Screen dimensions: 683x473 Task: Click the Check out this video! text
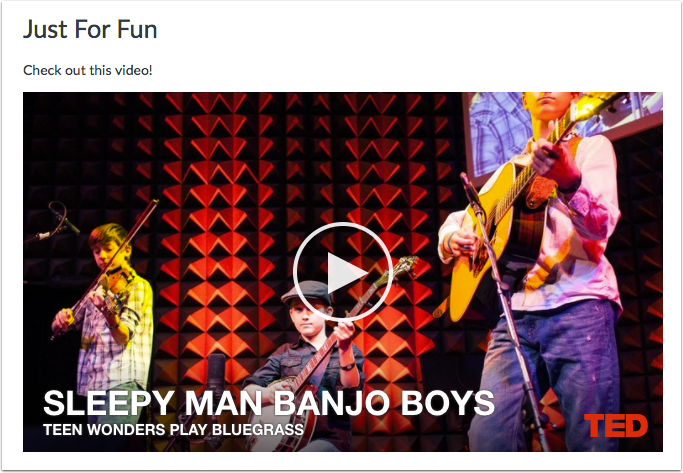(x=88, y=70)
